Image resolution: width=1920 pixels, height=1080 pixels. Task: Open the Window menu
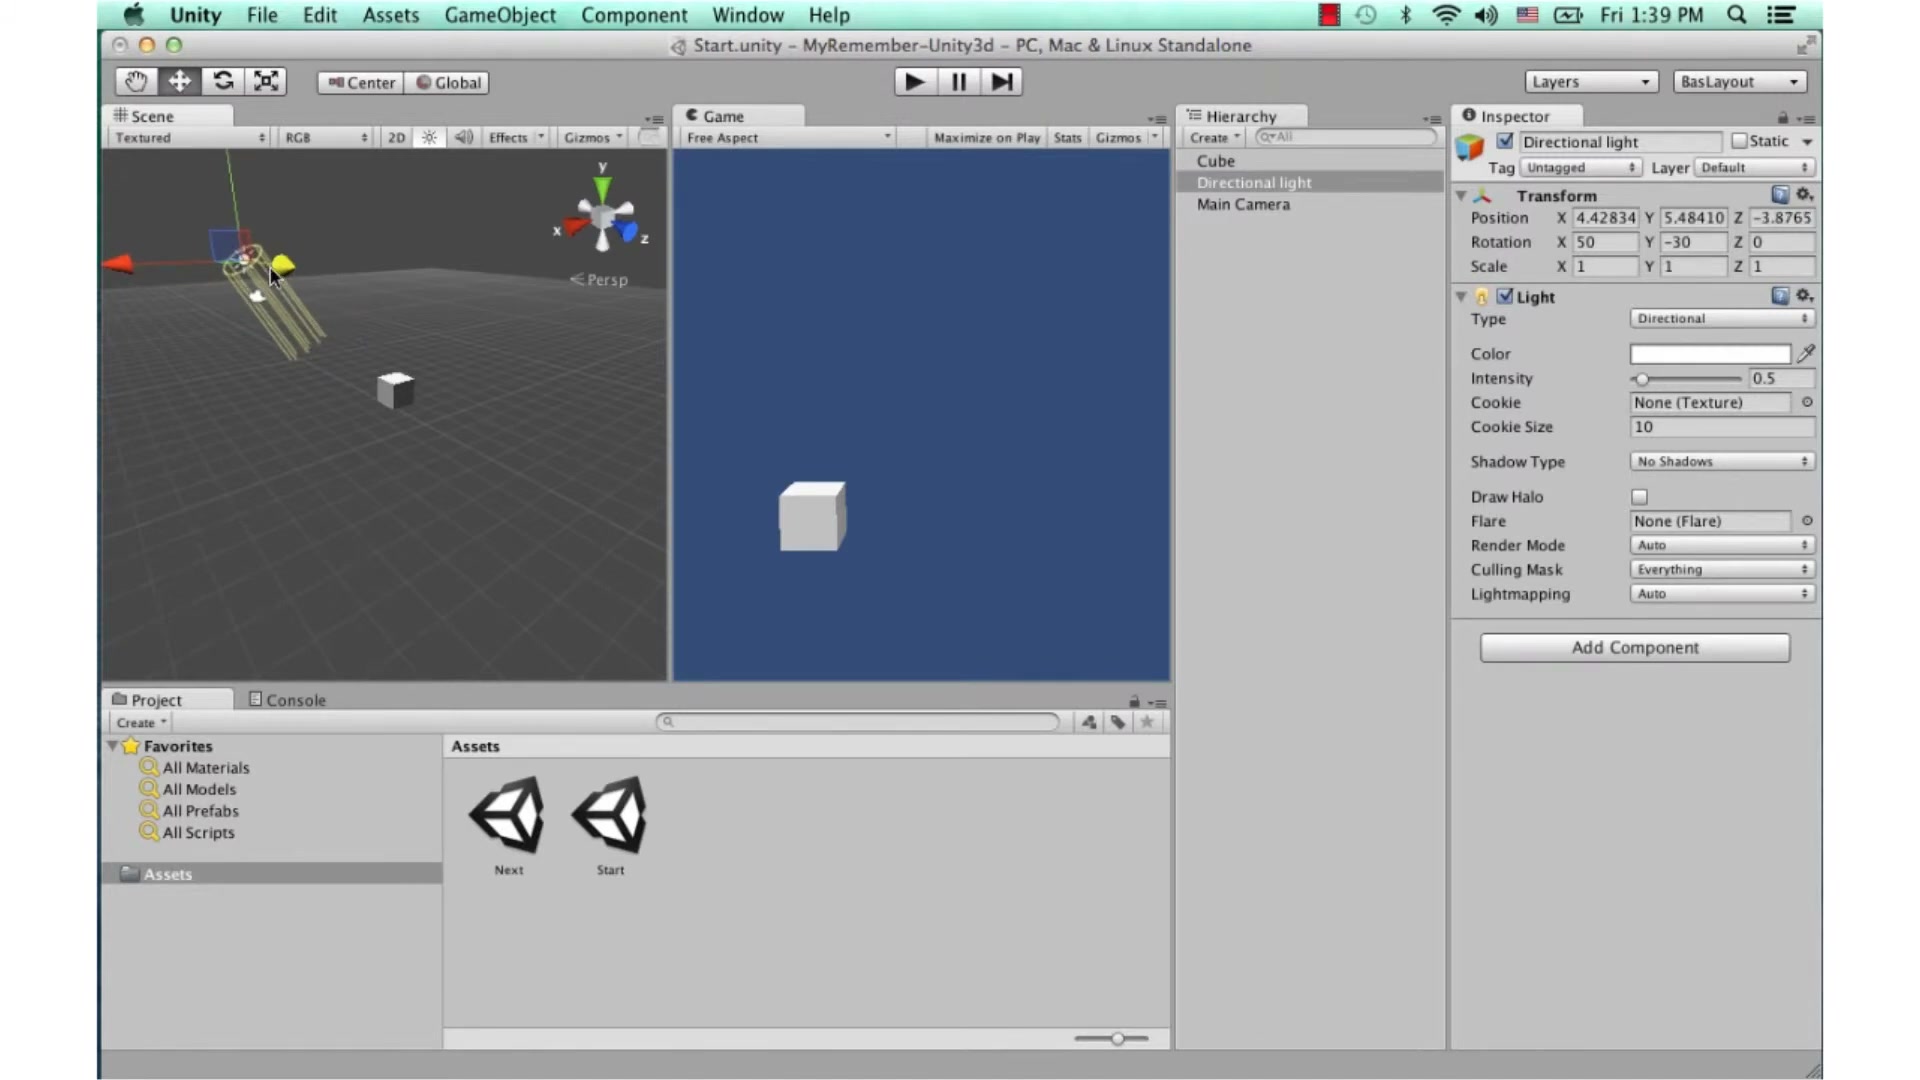click(748, 15)
